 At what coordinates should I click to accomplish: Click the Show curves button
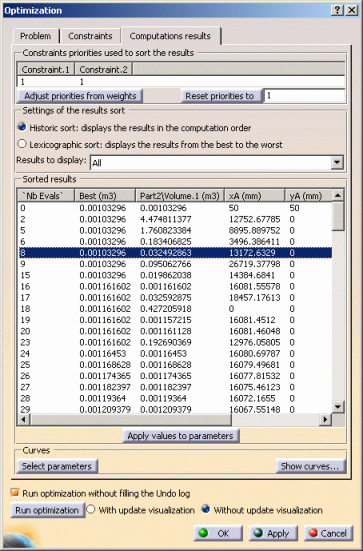pyautogui.click(x=310, y=466)
